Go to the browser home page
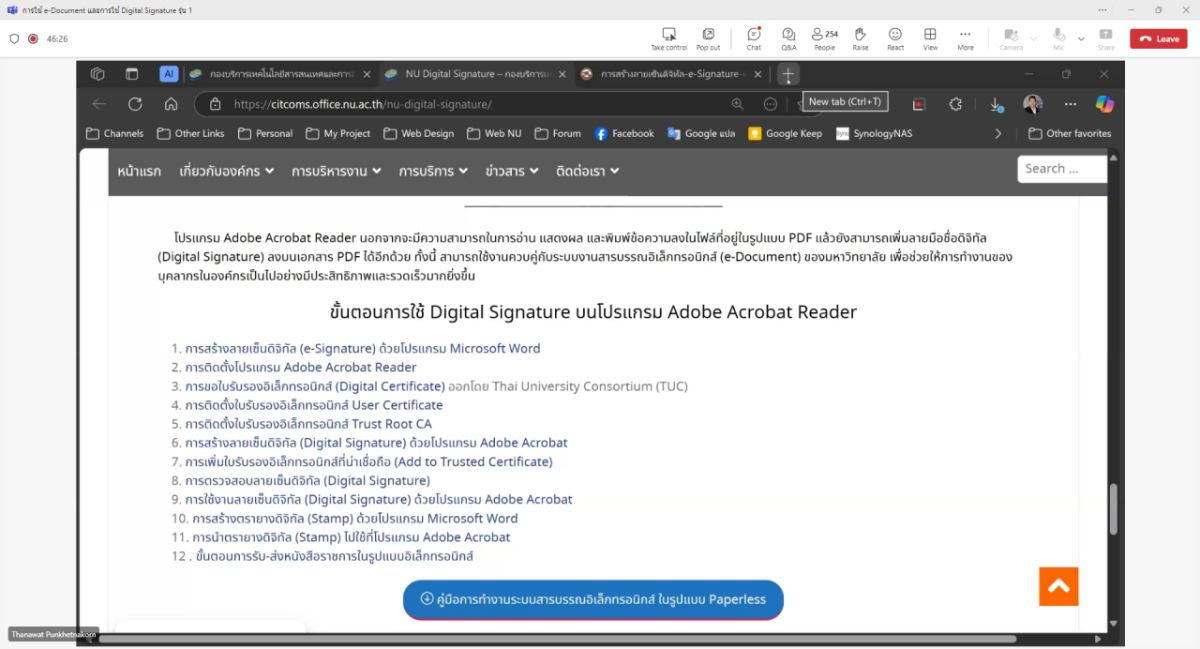 click(x=171, y=104)
